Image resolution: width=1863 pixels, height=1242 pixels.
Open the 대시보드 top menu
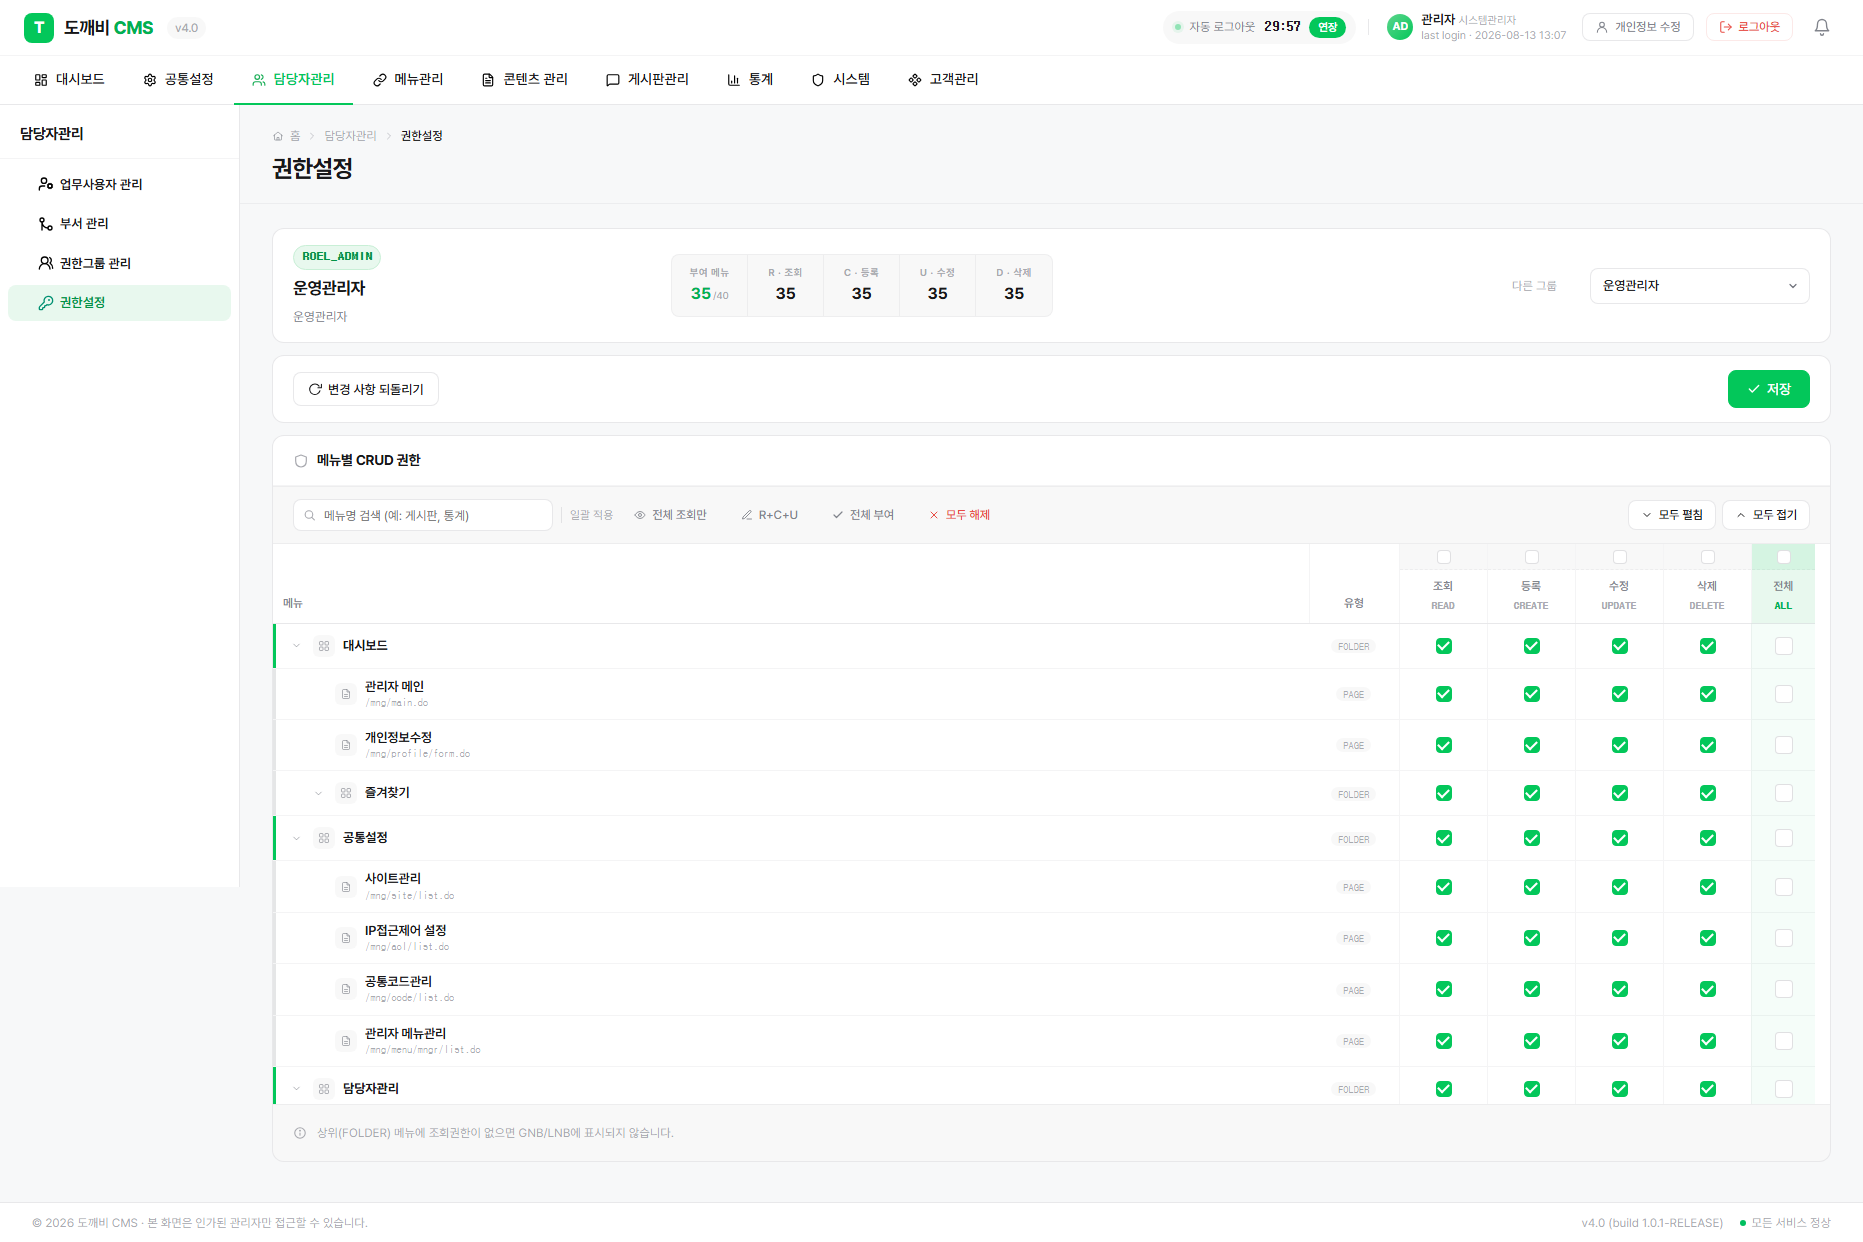69,79
